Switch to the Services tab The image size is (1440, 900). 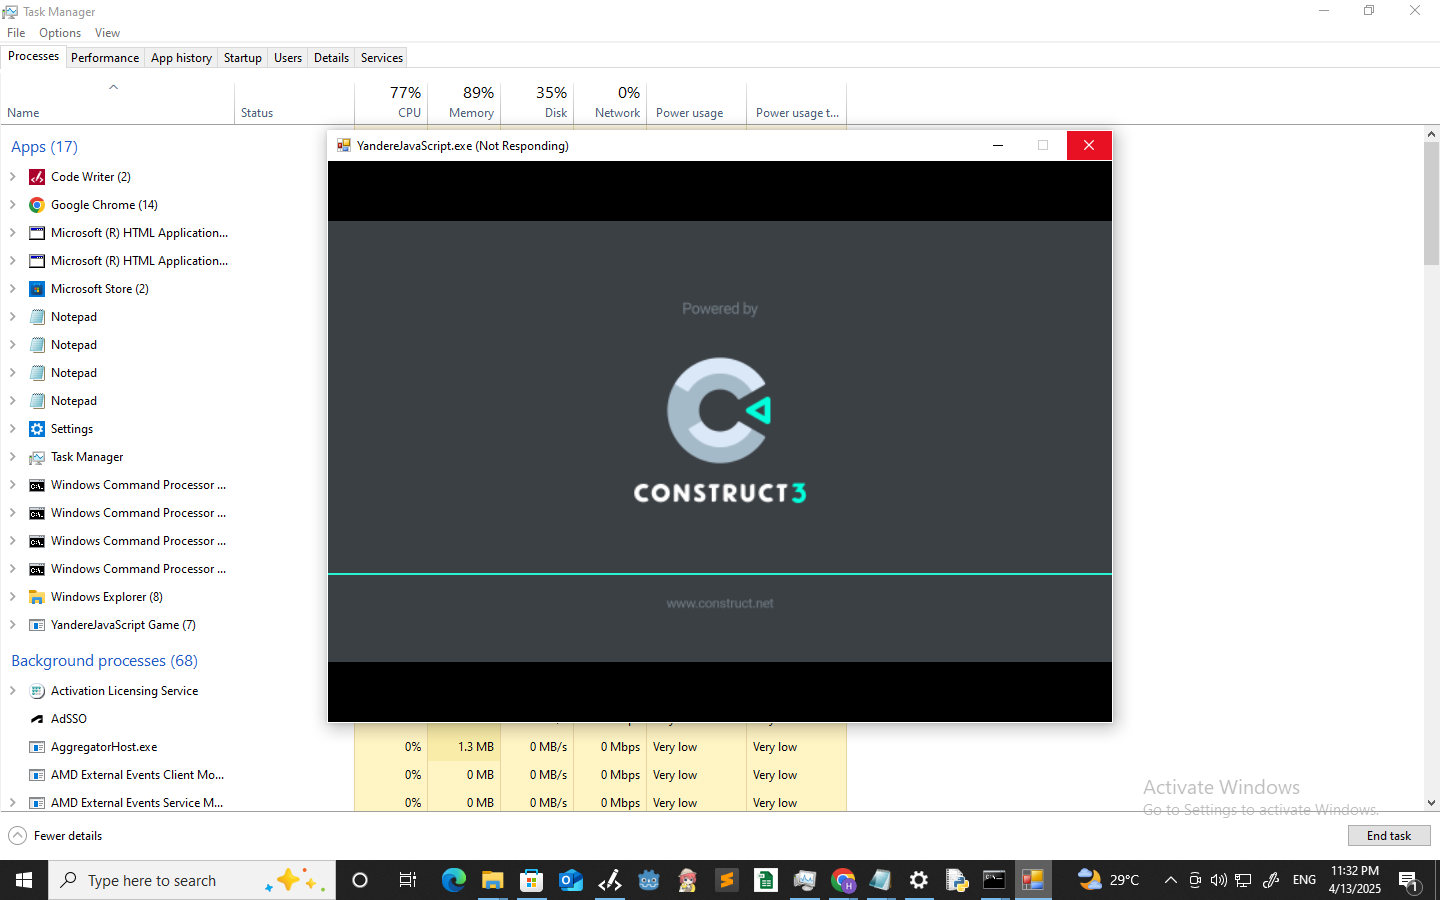tap(382, 58)
